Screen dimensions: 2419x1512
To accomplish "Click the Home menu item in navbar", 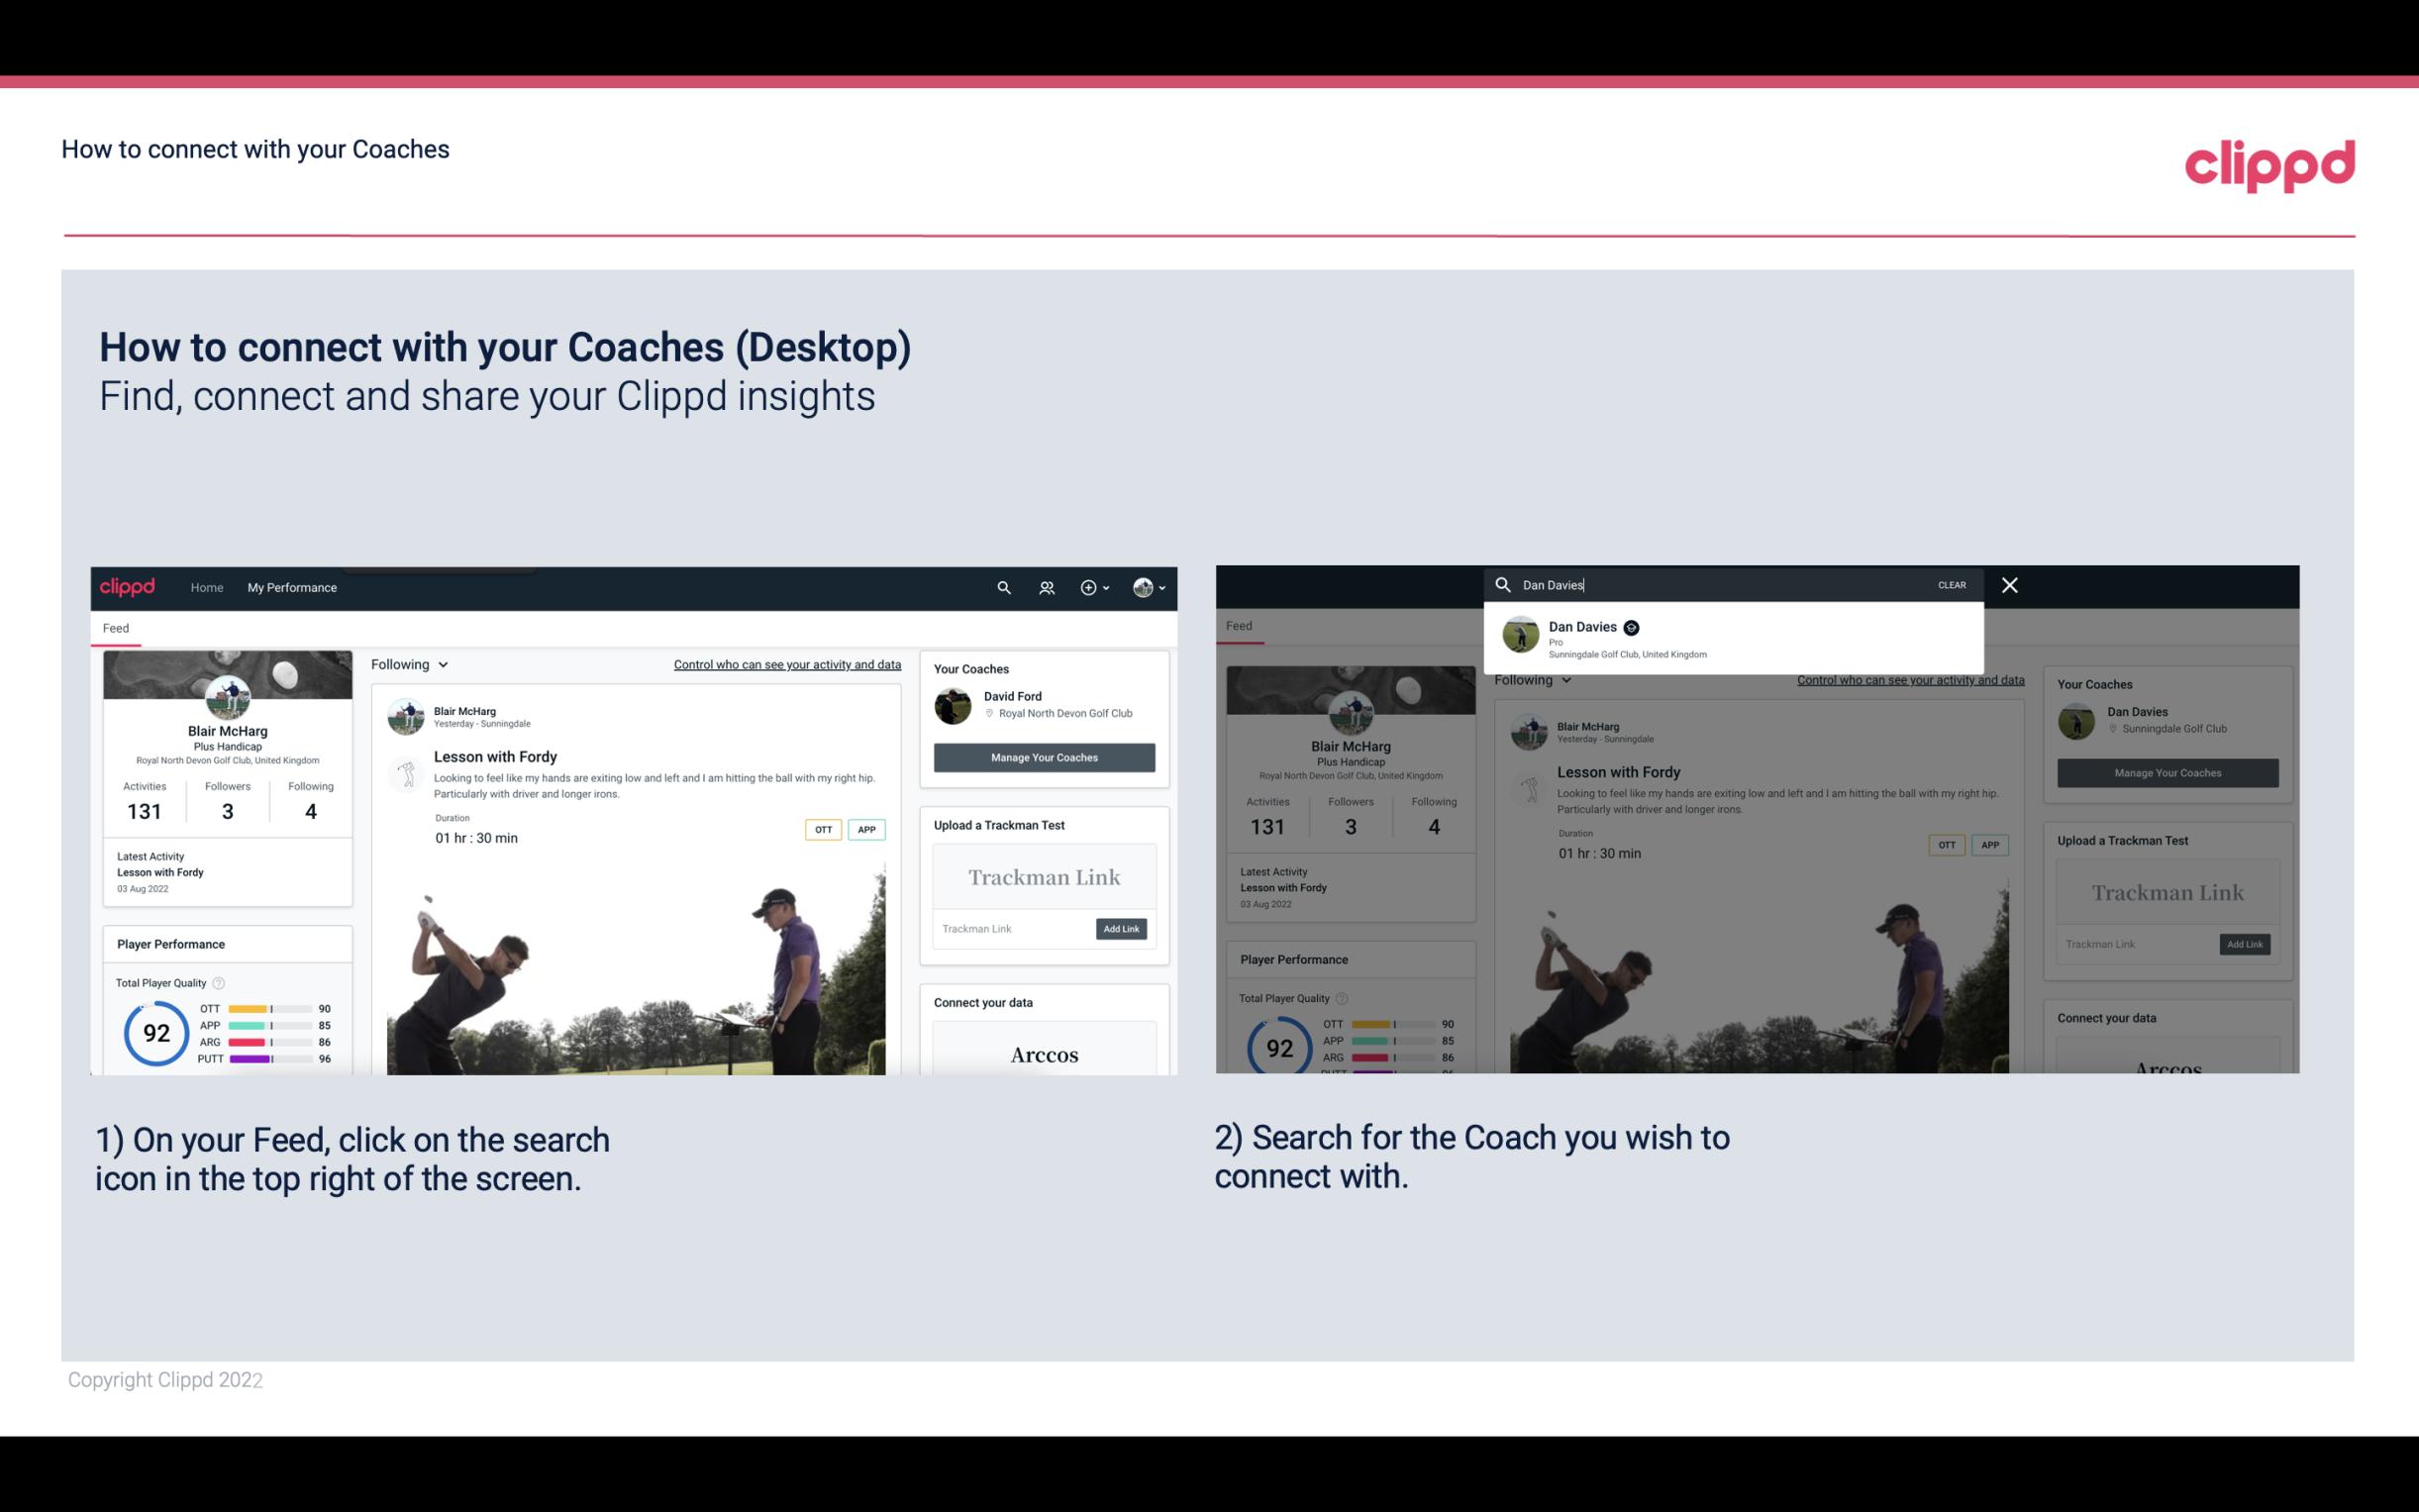I will pyautogui.click(x=207, y=587).
